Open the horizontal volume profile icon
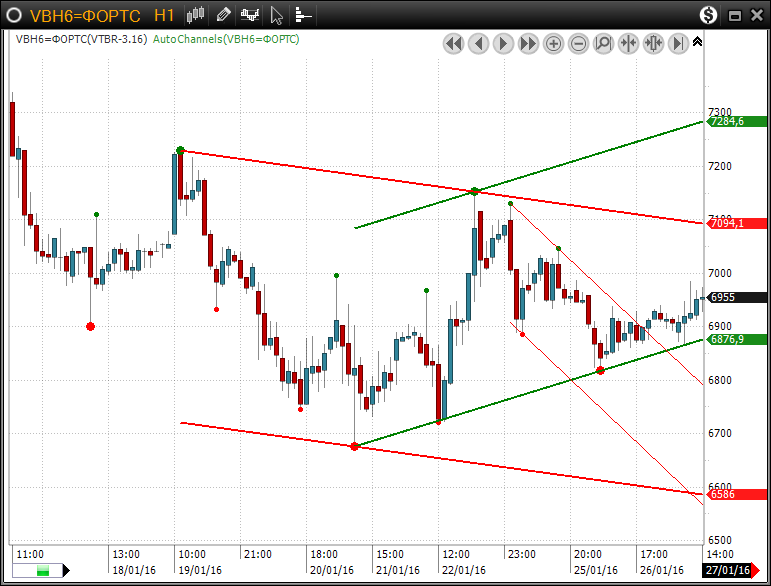 pos(303,15)
